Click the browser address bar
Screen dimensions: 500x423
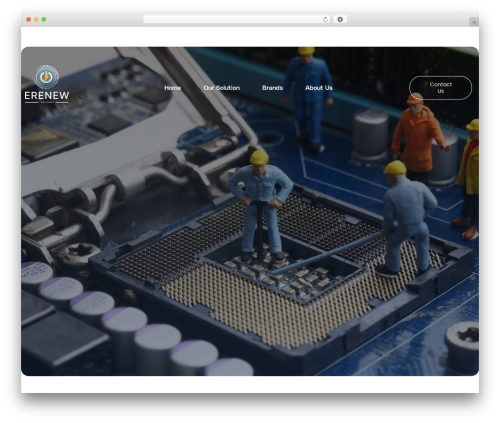[237, 19]
